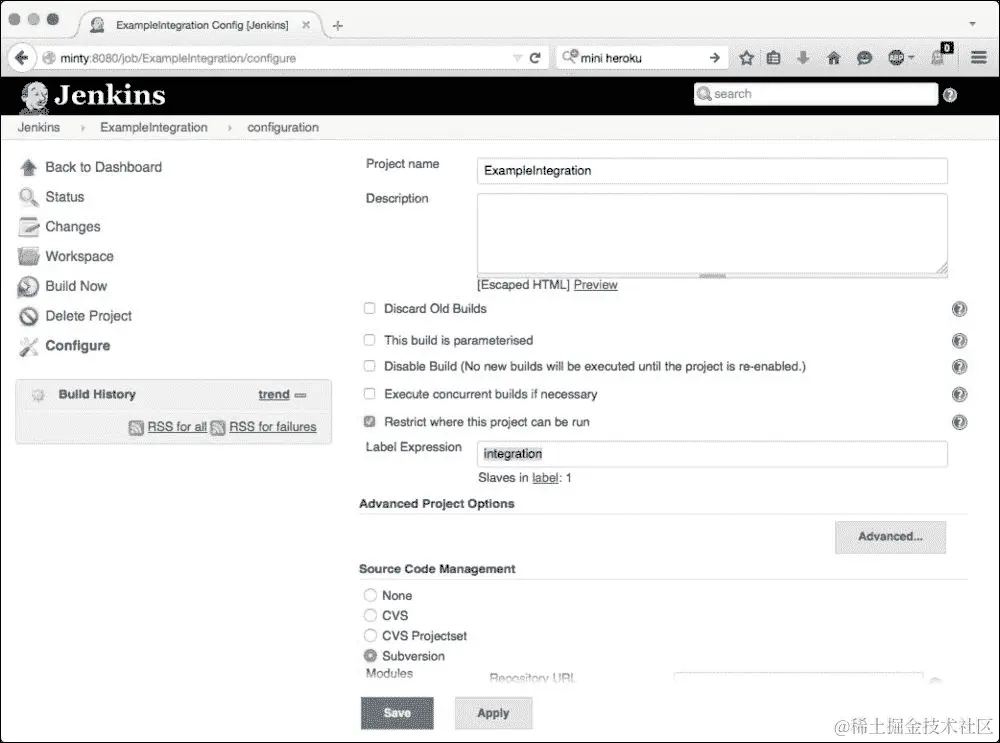Open the hamburger menu icon in browser
Image resolution: width=1000 pixels, height=743 pixels.
(x=979, y=58)
